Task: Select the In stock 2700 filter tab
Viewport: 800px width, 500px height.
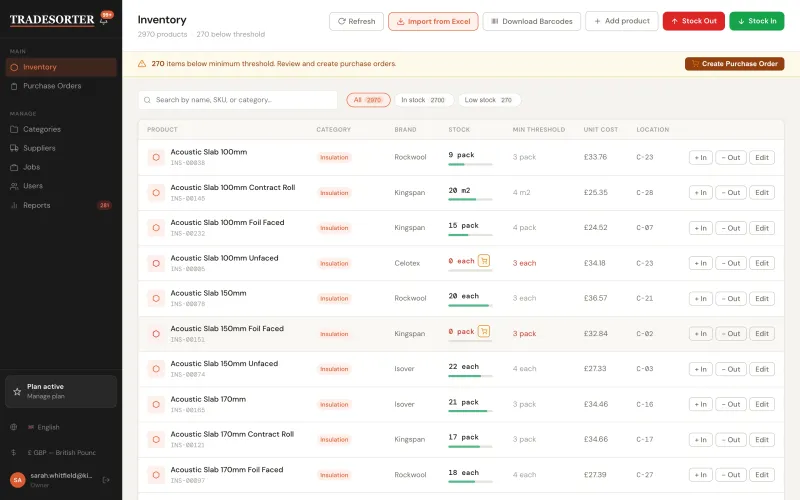Action: coord(422,100)
